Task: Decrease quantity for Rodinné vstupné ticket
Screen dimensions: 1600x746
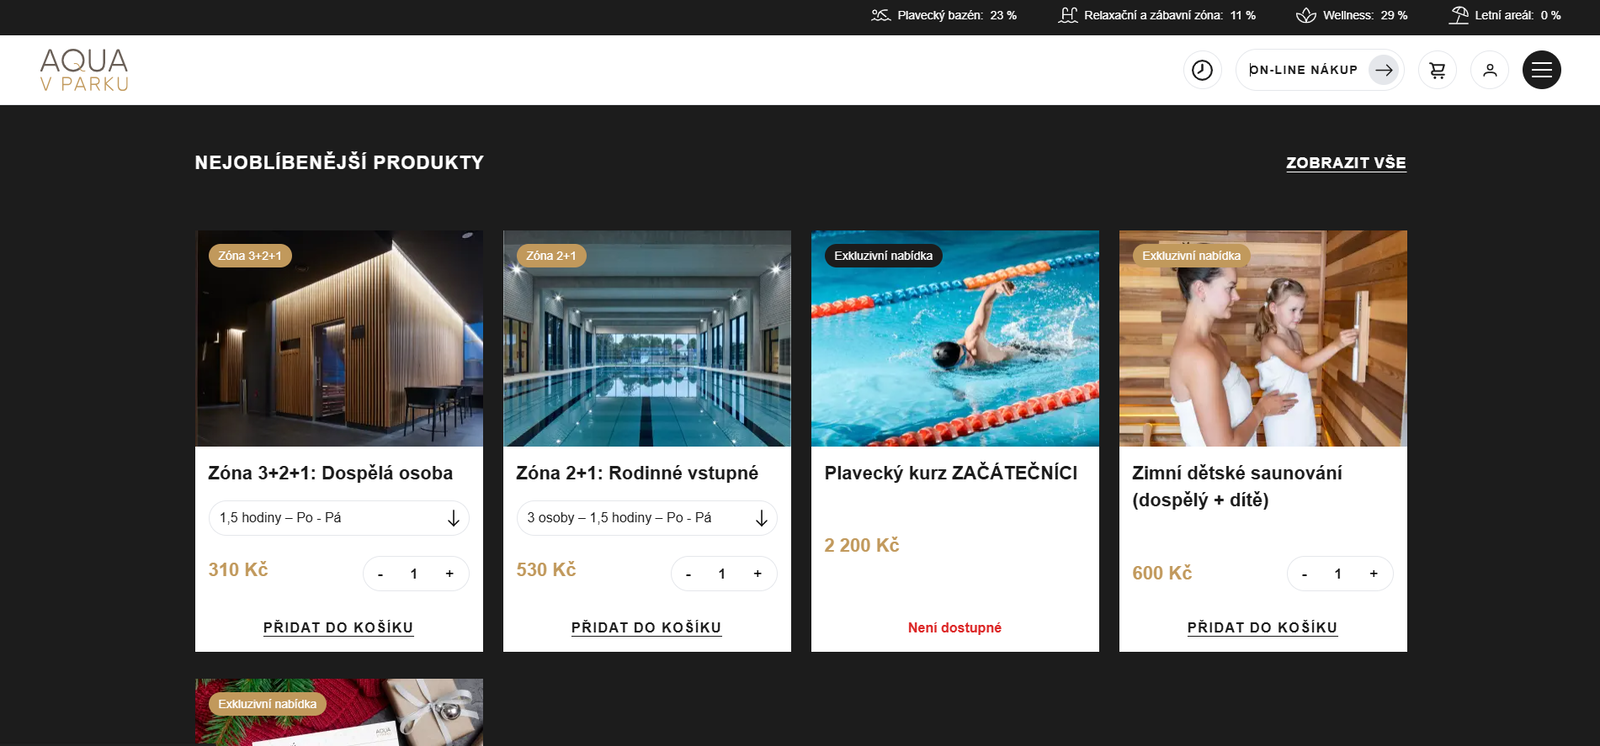Action: pyautogui.click(x=688, y=574)
